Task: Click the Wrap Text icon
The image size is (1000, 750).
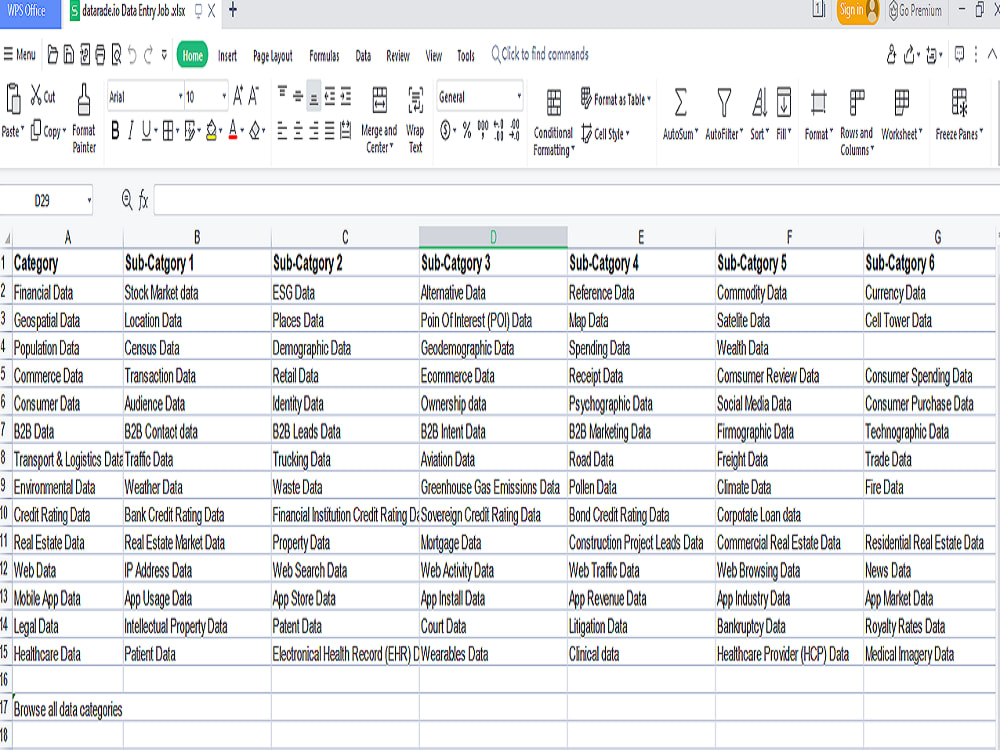Action: [x=415, y=100]
